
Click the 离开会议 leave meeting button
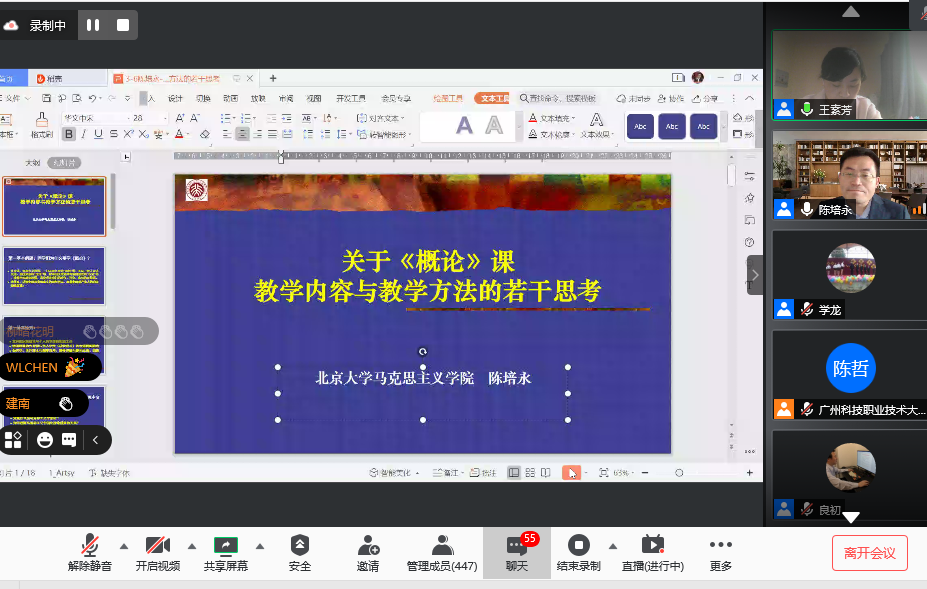(869, 553)
